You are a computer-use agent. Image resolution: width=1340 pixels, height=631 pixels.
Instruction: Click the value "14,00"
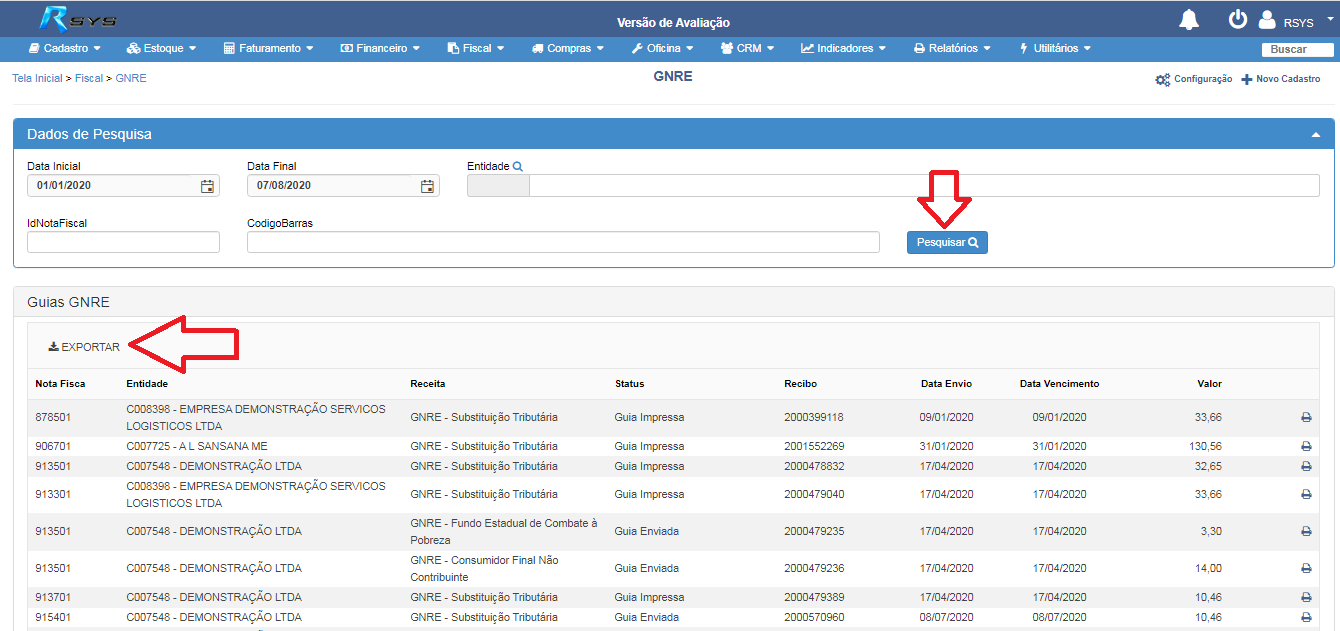point(1209,568)
